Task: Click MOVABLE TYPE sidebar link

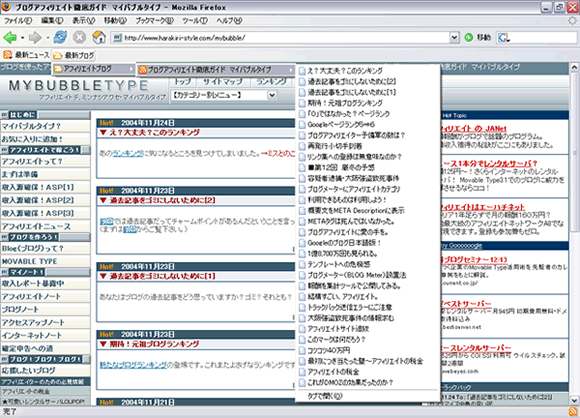Action: [30, 261]
